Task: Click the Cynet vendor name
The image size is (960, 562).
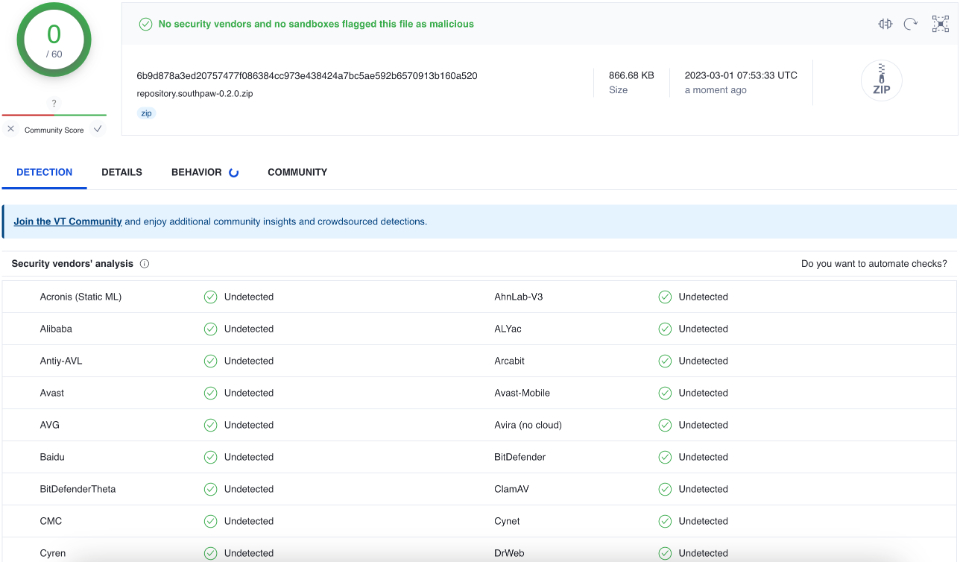Action: (x=507, y=521)
